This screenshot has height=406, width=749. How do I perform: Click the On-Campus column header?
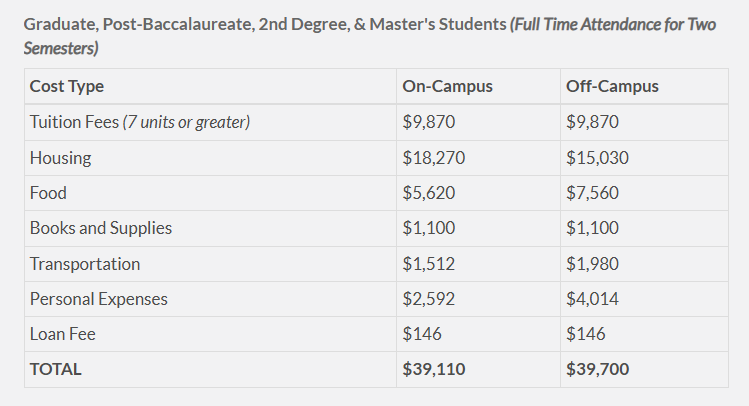tap(447, 87)
